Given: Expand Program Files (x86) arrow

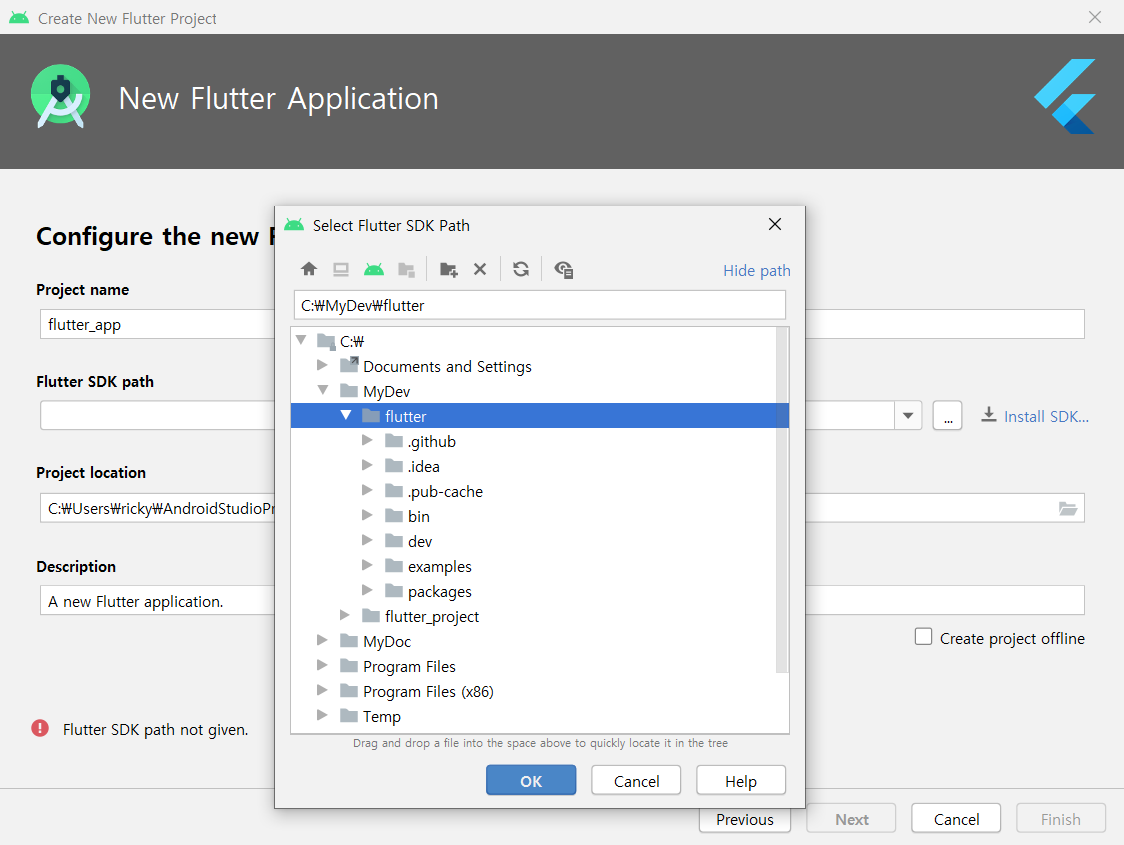Looking at the screenshot, I should click(x=323, y=690).
